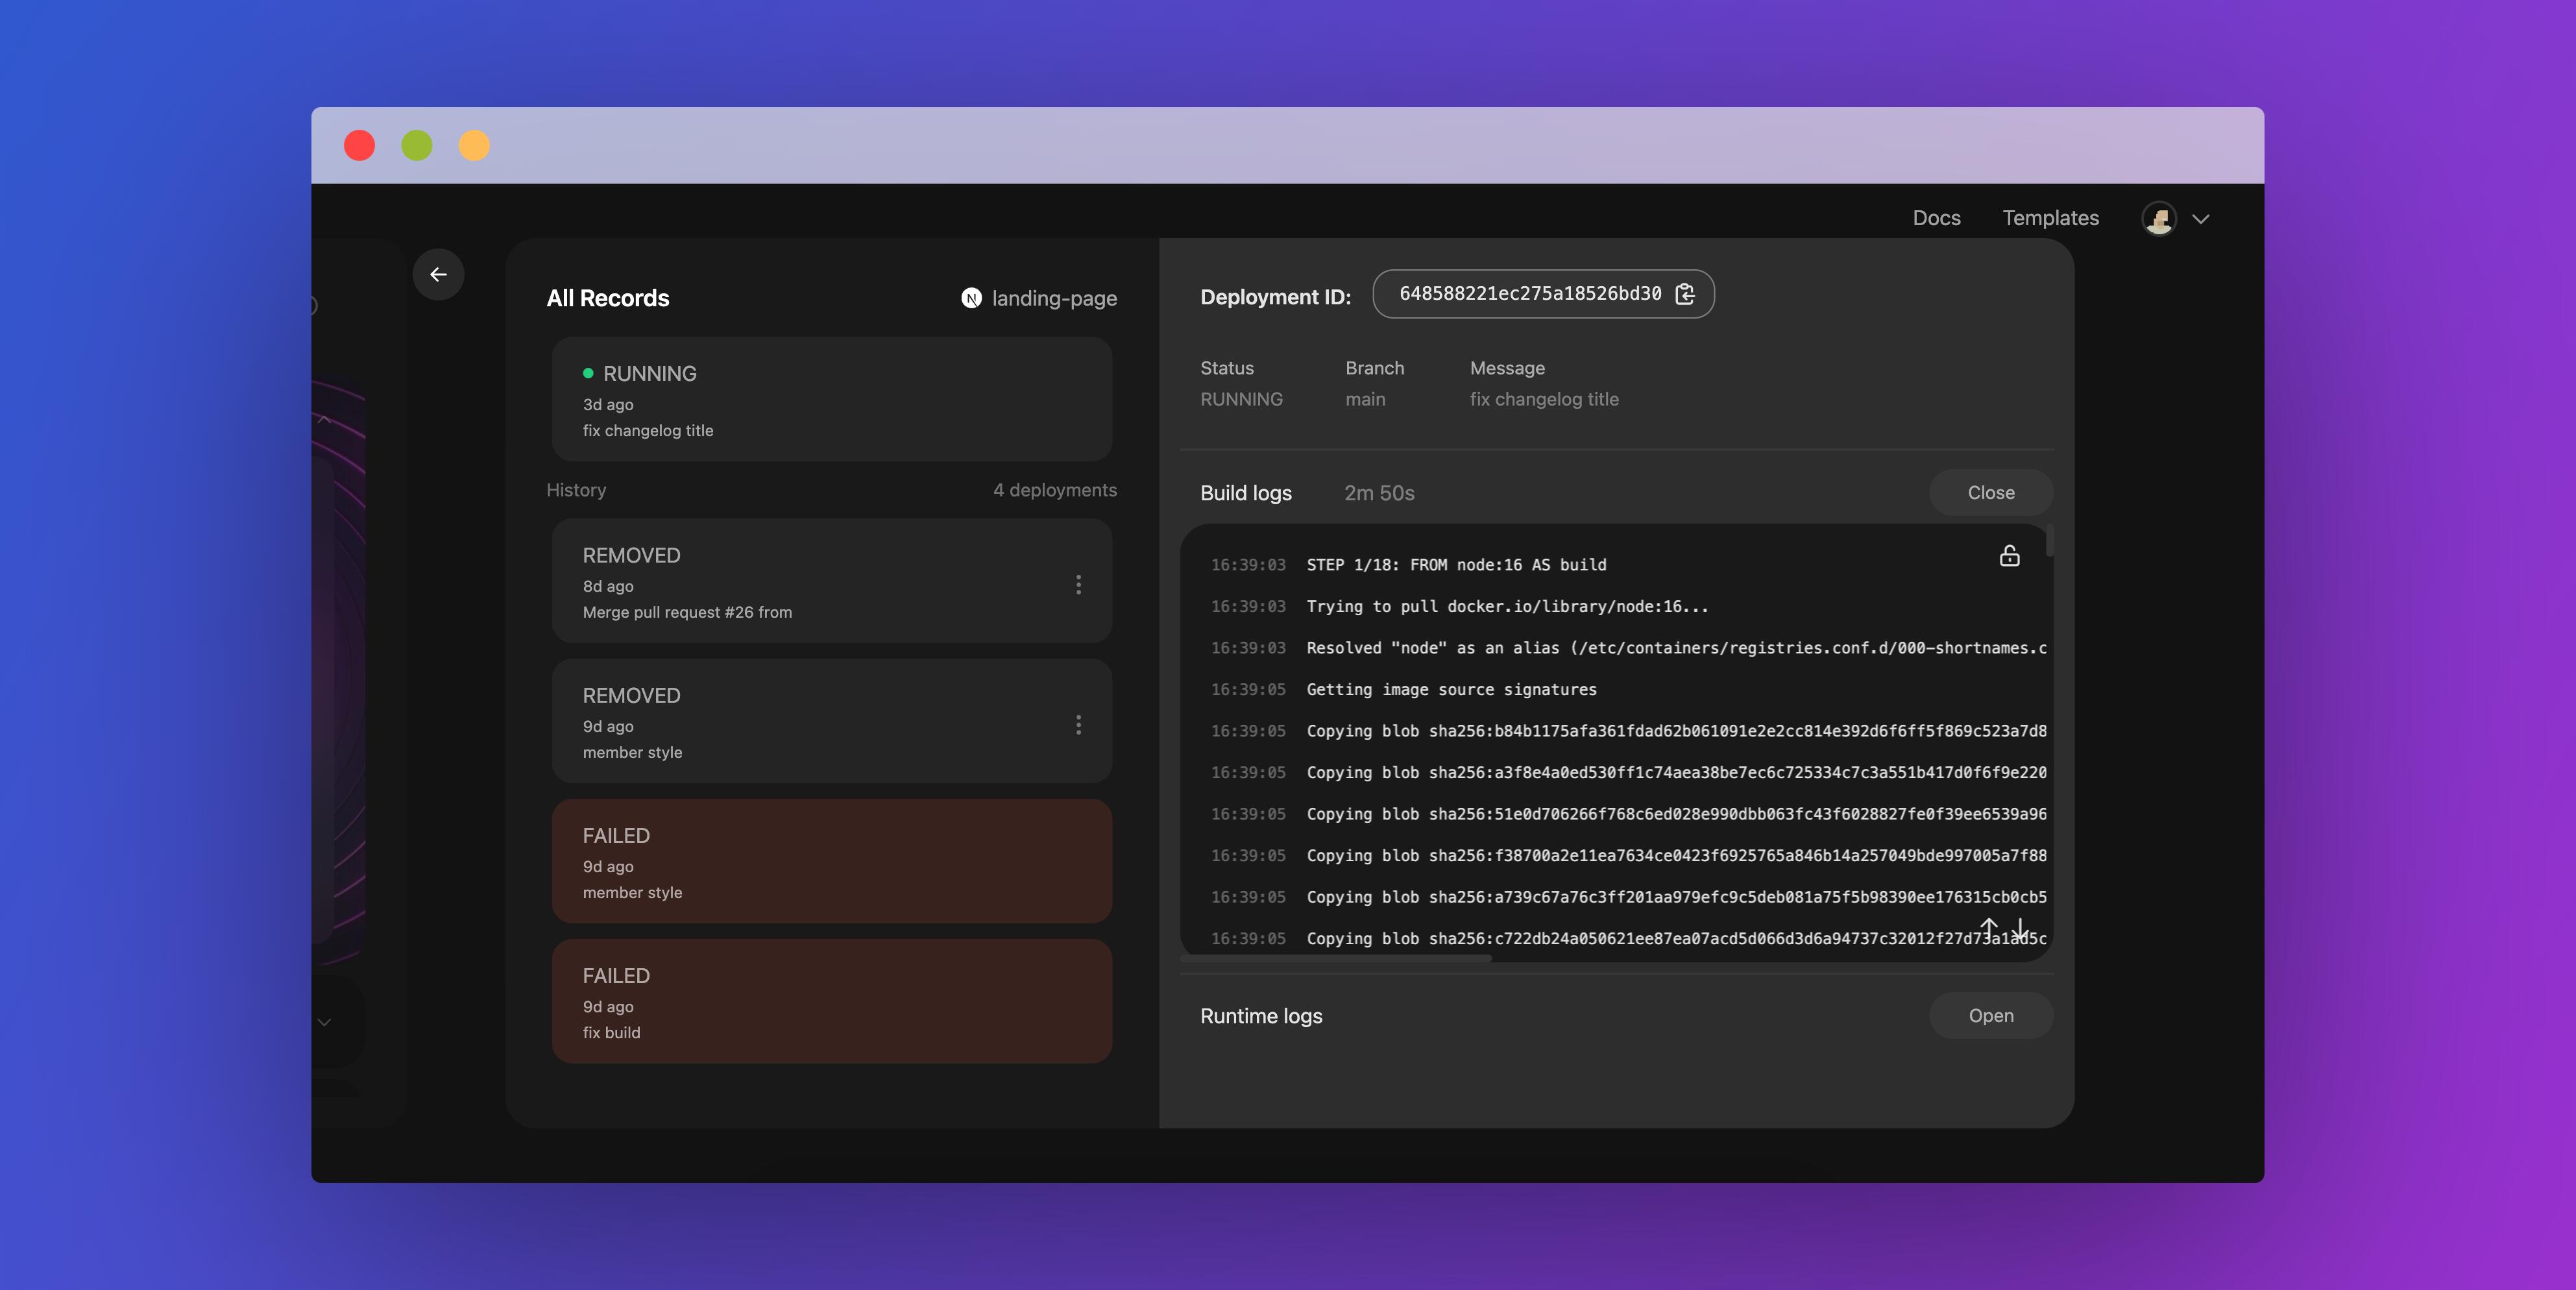The height and width of the screenshot is (1290, 2576).
Task: Click the back arrow button
Action: tap(438, 274)
